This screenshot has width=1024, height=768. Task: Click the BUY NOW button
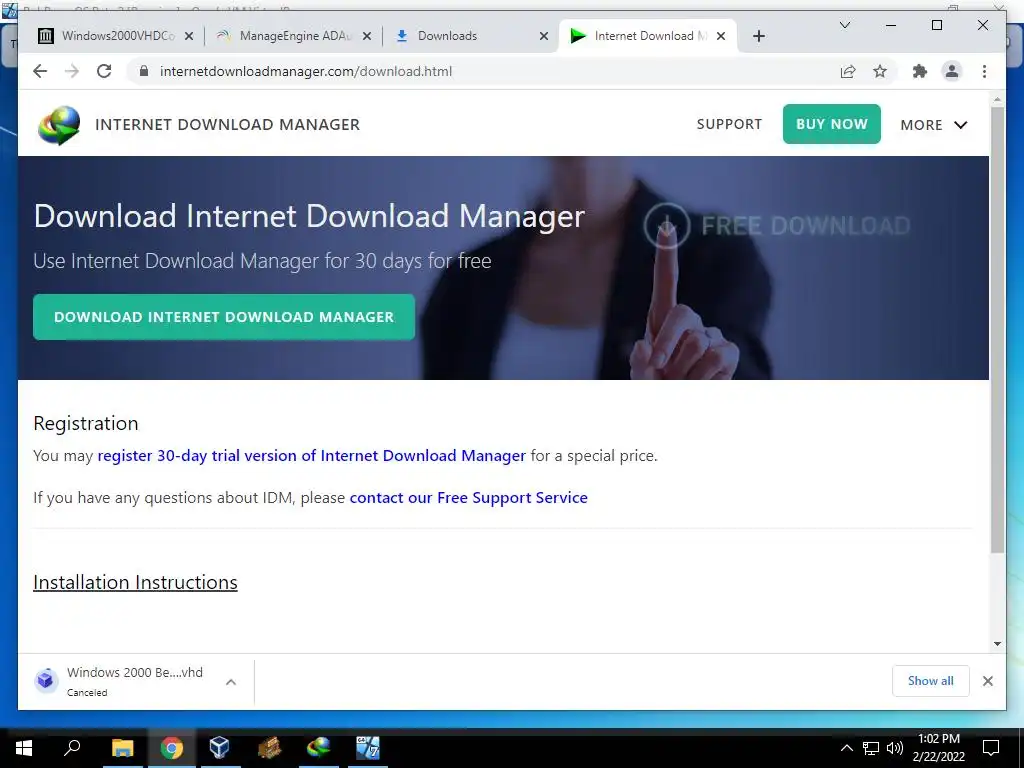(x=831, y=124)
